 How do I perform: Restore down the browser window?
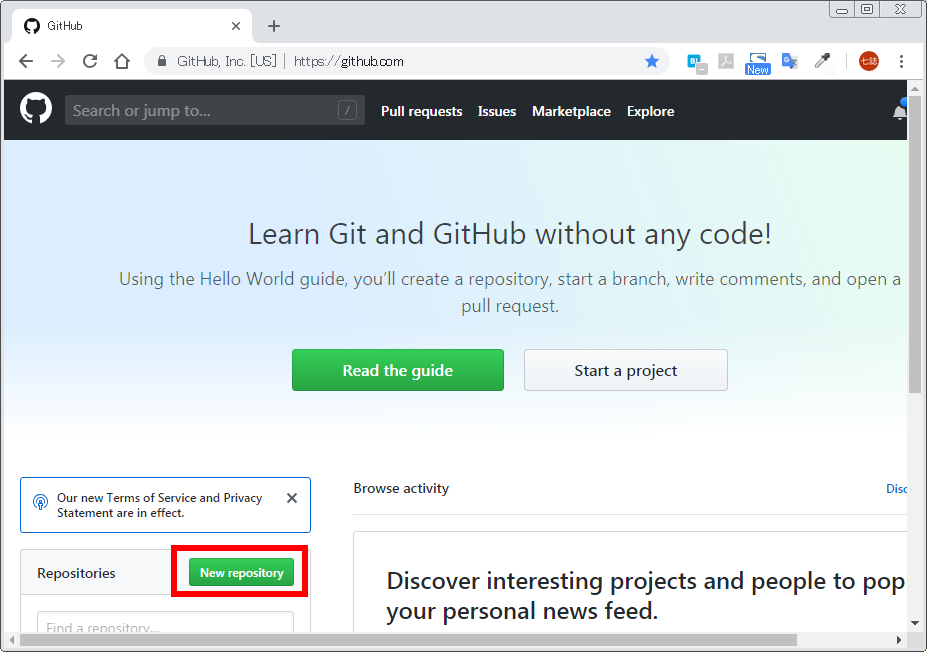pyautogui.click(x=867, y=9)
